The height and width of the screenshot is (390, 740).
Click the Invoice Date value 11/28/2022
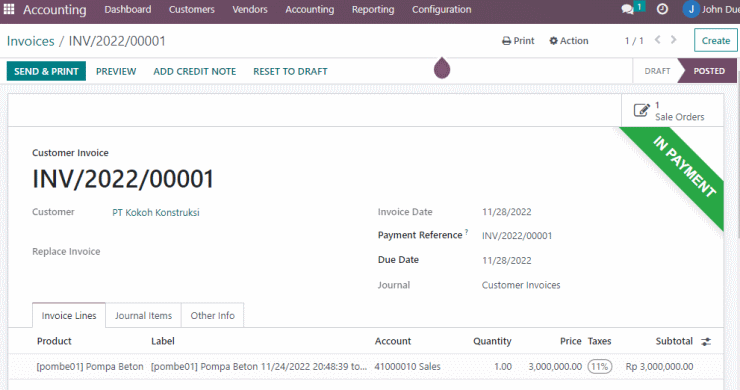[506, 212]
